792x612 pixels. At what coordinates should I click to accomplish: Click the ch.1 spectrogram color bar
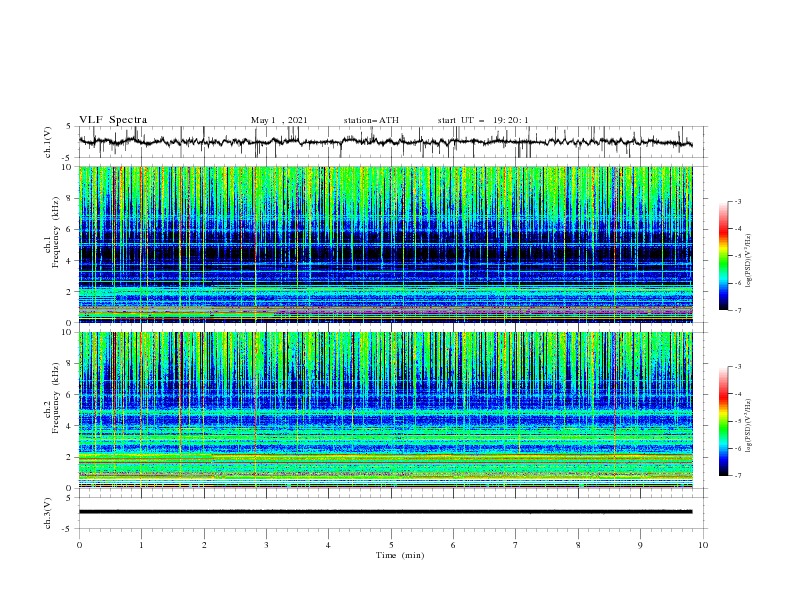723,256
